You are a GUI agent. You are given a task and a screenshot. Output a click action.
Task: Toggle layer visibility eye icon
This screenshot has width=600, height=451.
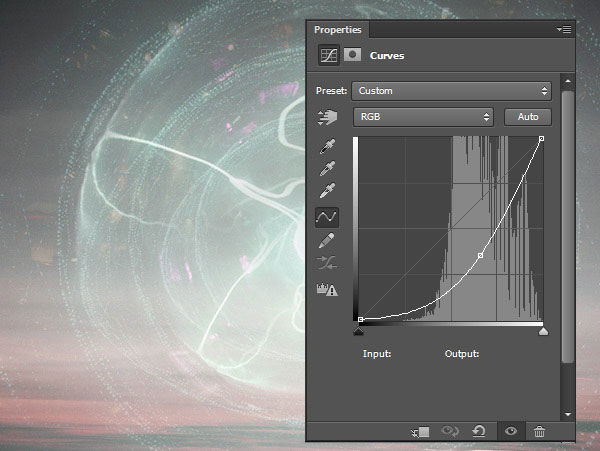pyautogui.click(x=510, y=431)
